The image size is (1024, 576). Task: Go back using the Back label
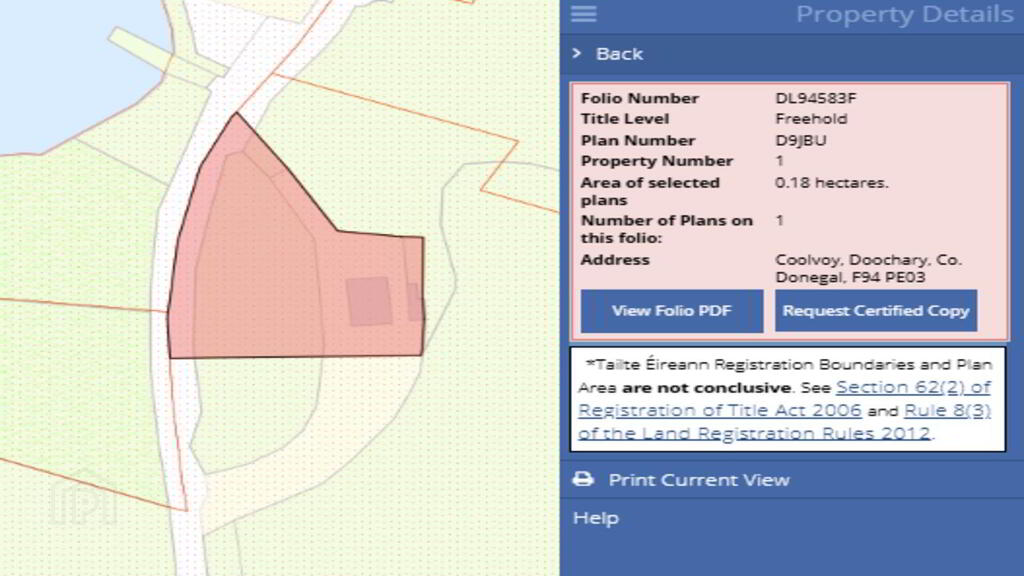619,54
